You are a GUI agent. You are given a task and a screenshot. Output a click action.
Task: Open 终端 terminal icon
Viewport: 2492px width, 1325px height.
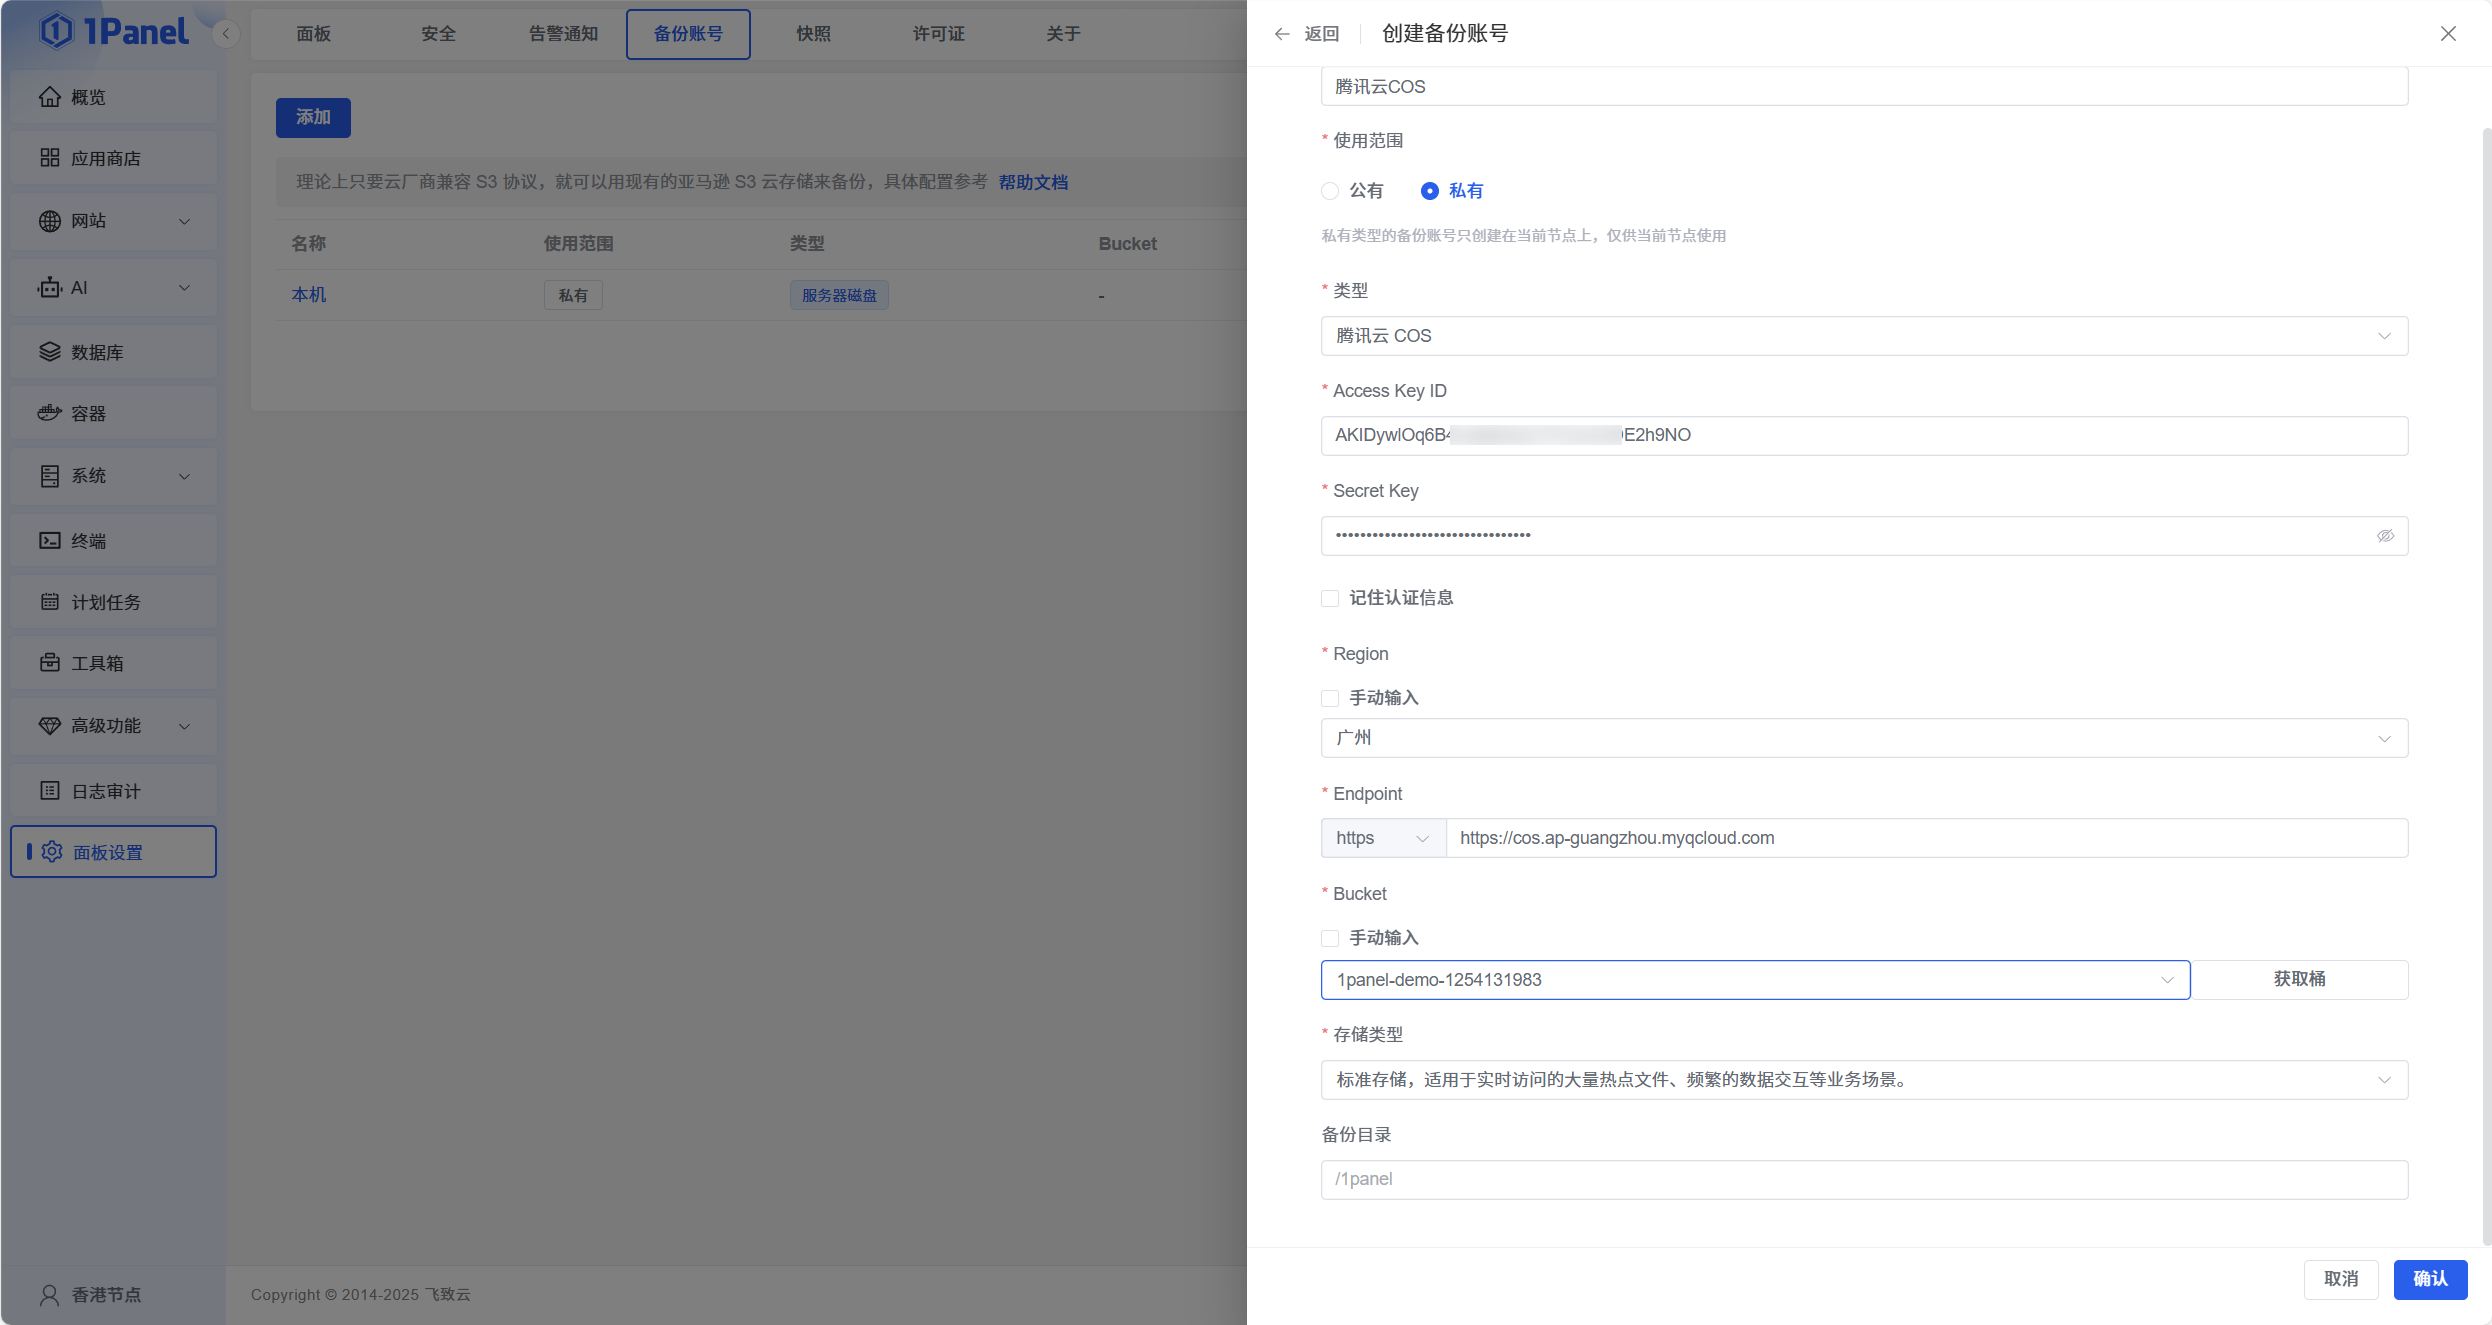point(50,540)
